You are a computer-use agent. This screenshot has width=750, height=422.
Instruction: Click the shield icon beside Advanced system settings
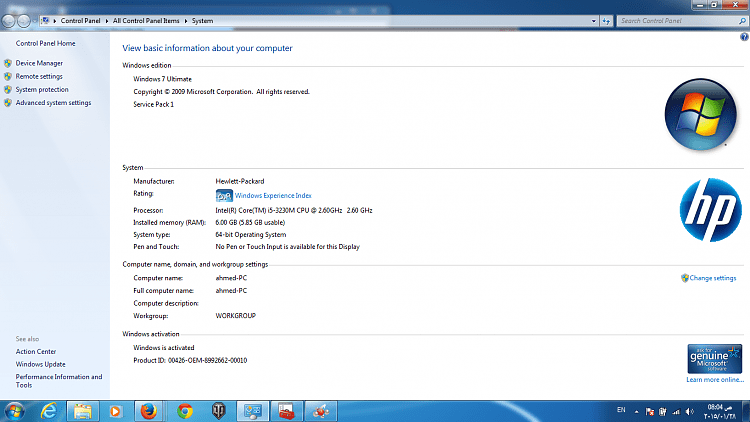click(8, 103)
